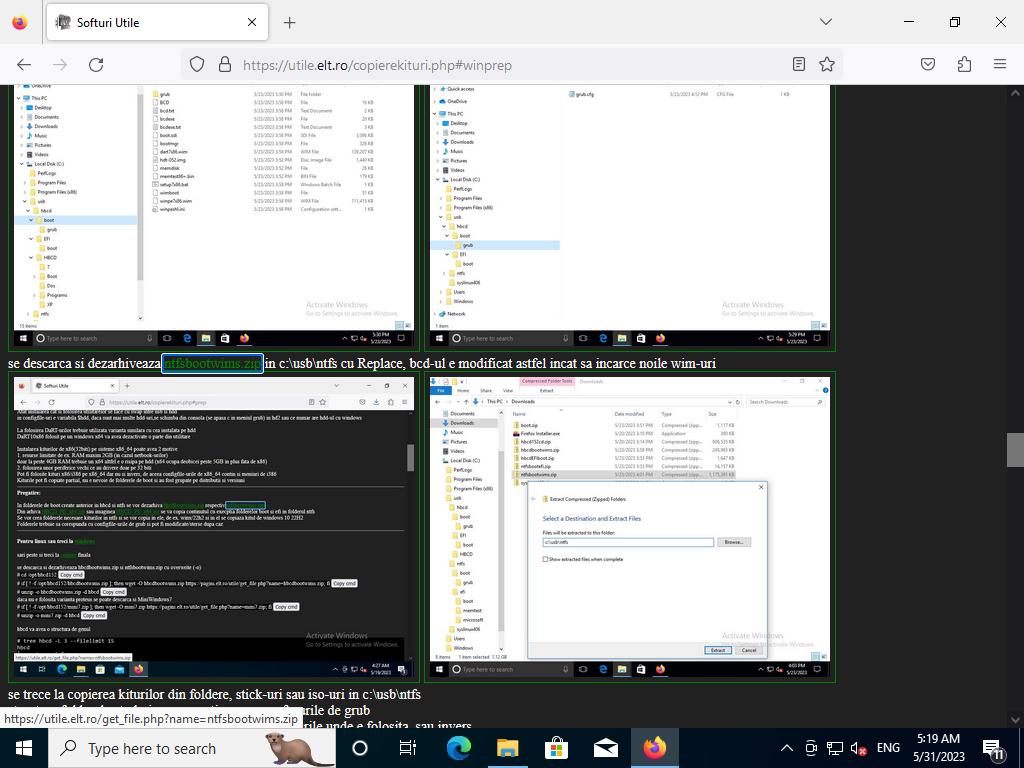The height and width of the screenshot is (768, 1024).
Task: Expand the list all tabs dropdown
Action: coord(825,22)
